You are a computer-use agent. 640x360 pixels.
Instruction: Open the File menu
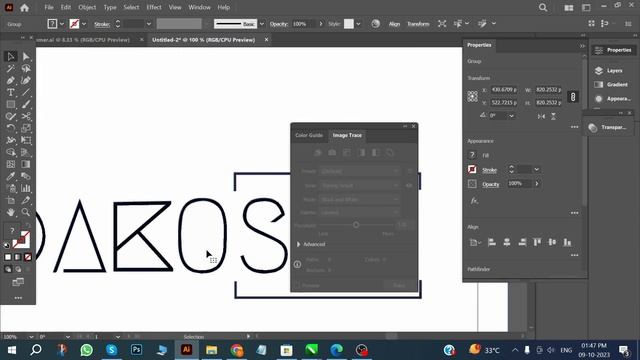[x=49, y=7]
